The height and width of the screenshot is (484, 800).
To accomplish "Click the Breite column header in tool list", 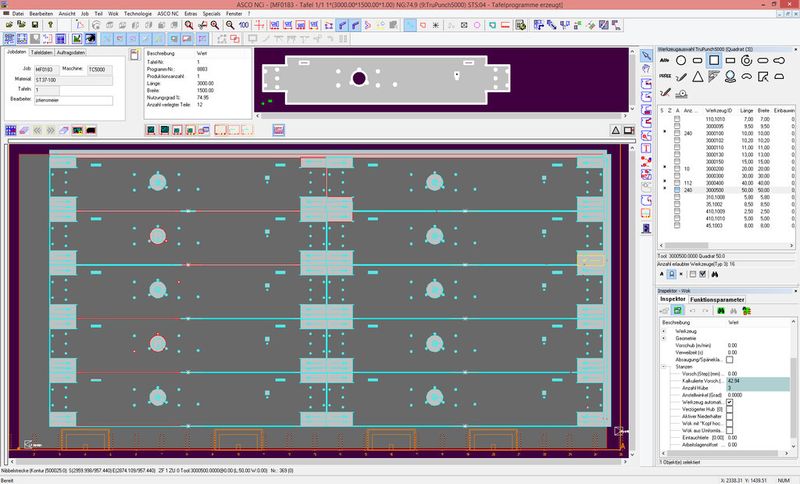I will click(x=763, y=111).
